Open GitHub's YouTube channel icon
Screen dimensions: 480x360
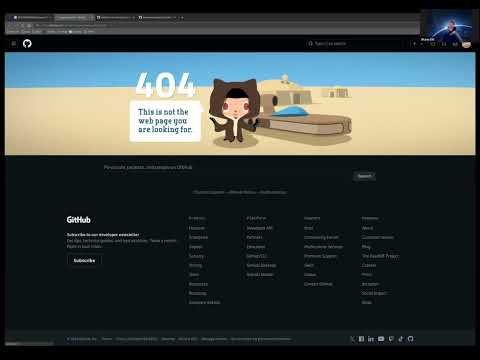tap(381, 339)
